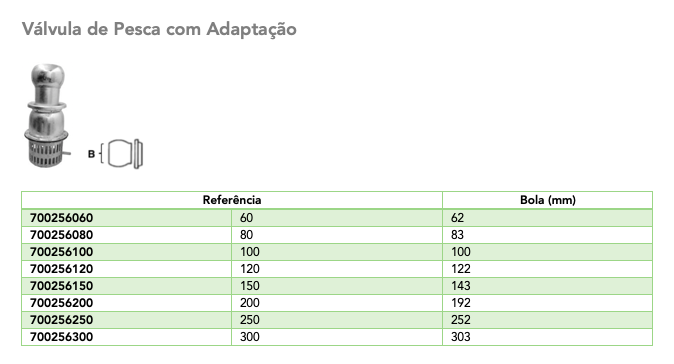The height and width of the screenshot is (364, 674).
Task: Click the fishing valve product photo
Action: point(46,116)
